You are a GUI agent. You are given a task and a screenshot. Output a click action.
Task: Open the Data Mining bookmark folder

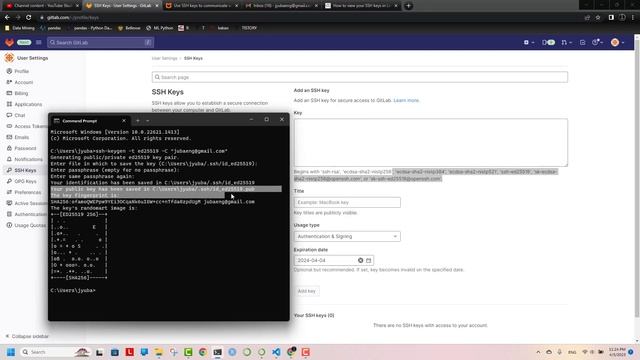click(20, 28)
